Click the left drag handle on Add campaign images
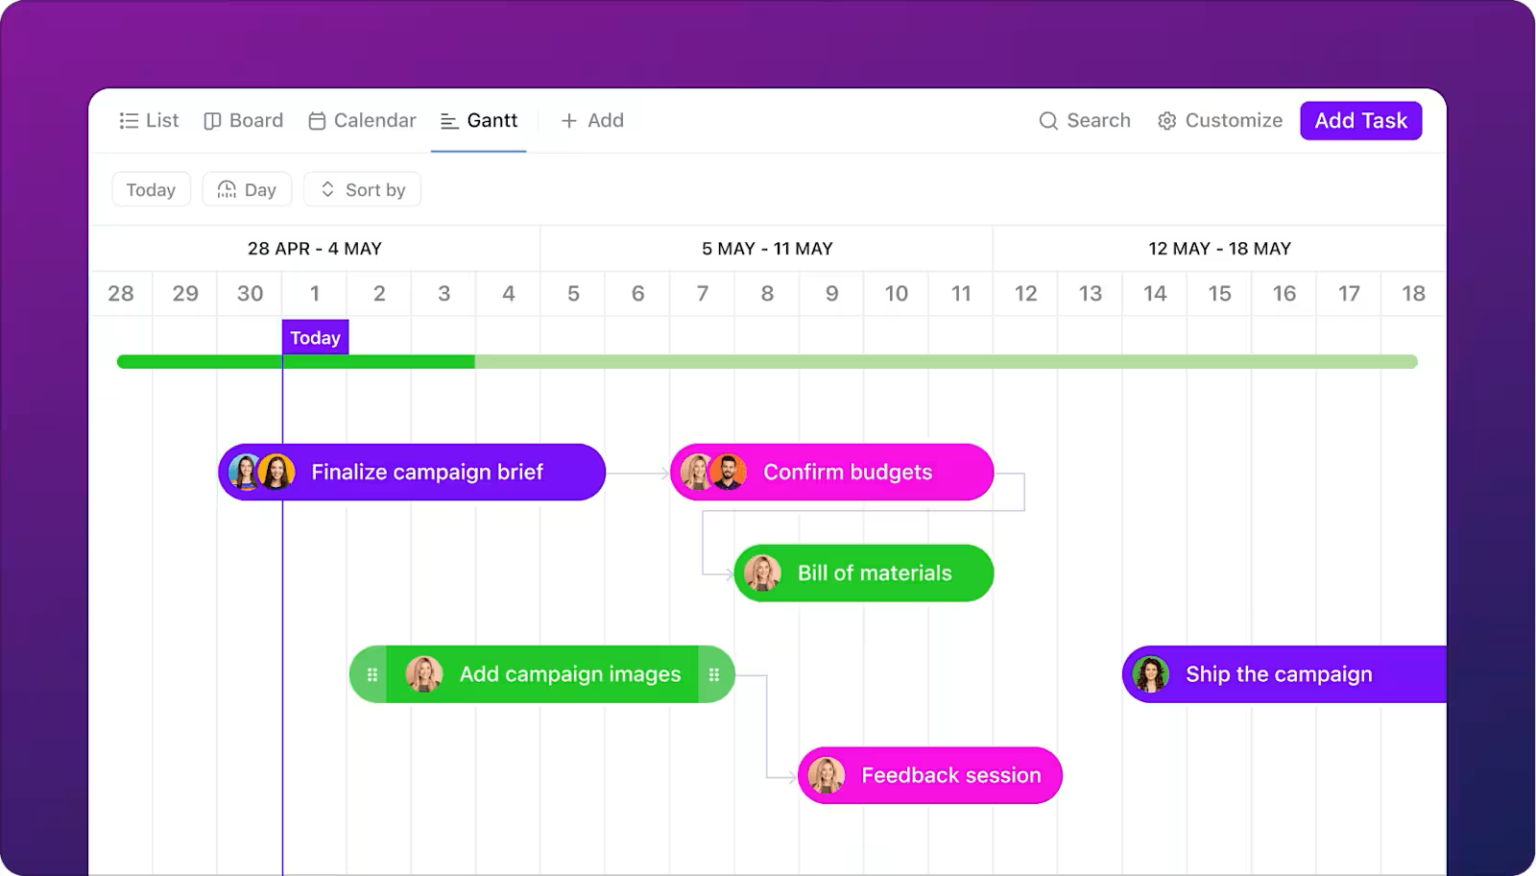Viewport: 1536px width, 876px height. [371, 674]
